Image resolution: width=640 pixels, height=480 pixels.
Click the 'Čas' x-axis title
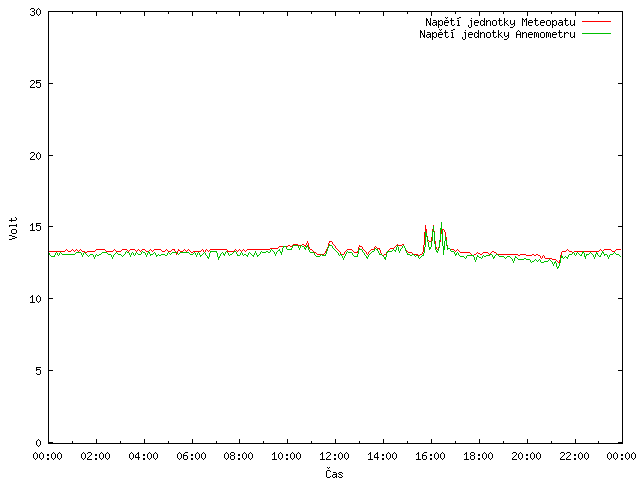(x=334, y=473)
